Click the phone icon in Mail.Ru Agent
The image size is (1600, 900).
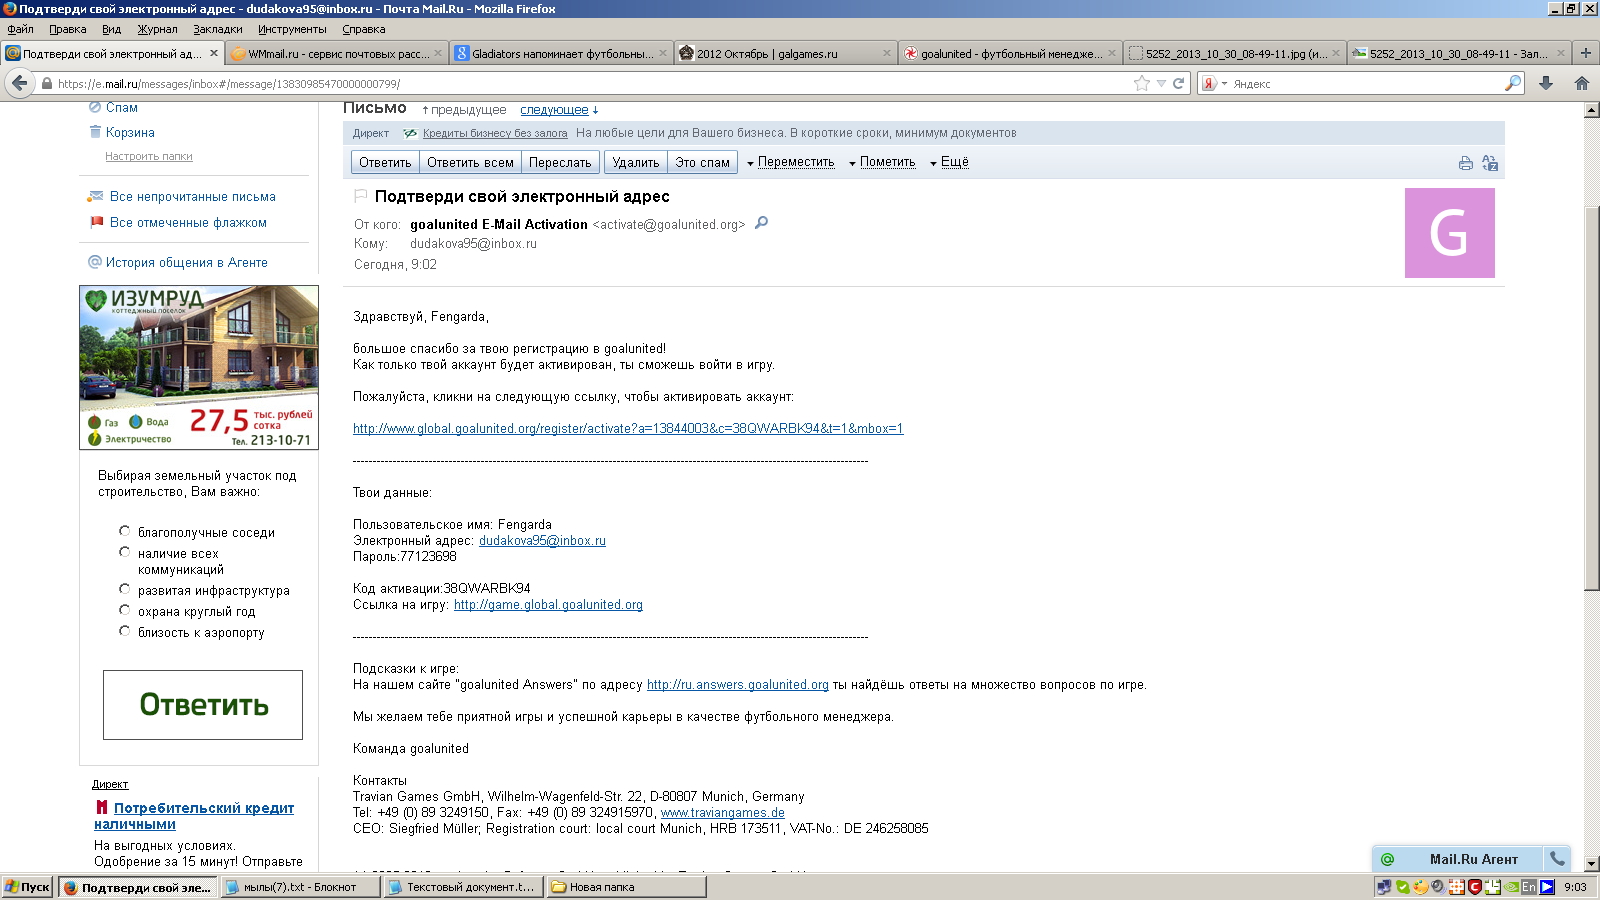click(1557, 858)
